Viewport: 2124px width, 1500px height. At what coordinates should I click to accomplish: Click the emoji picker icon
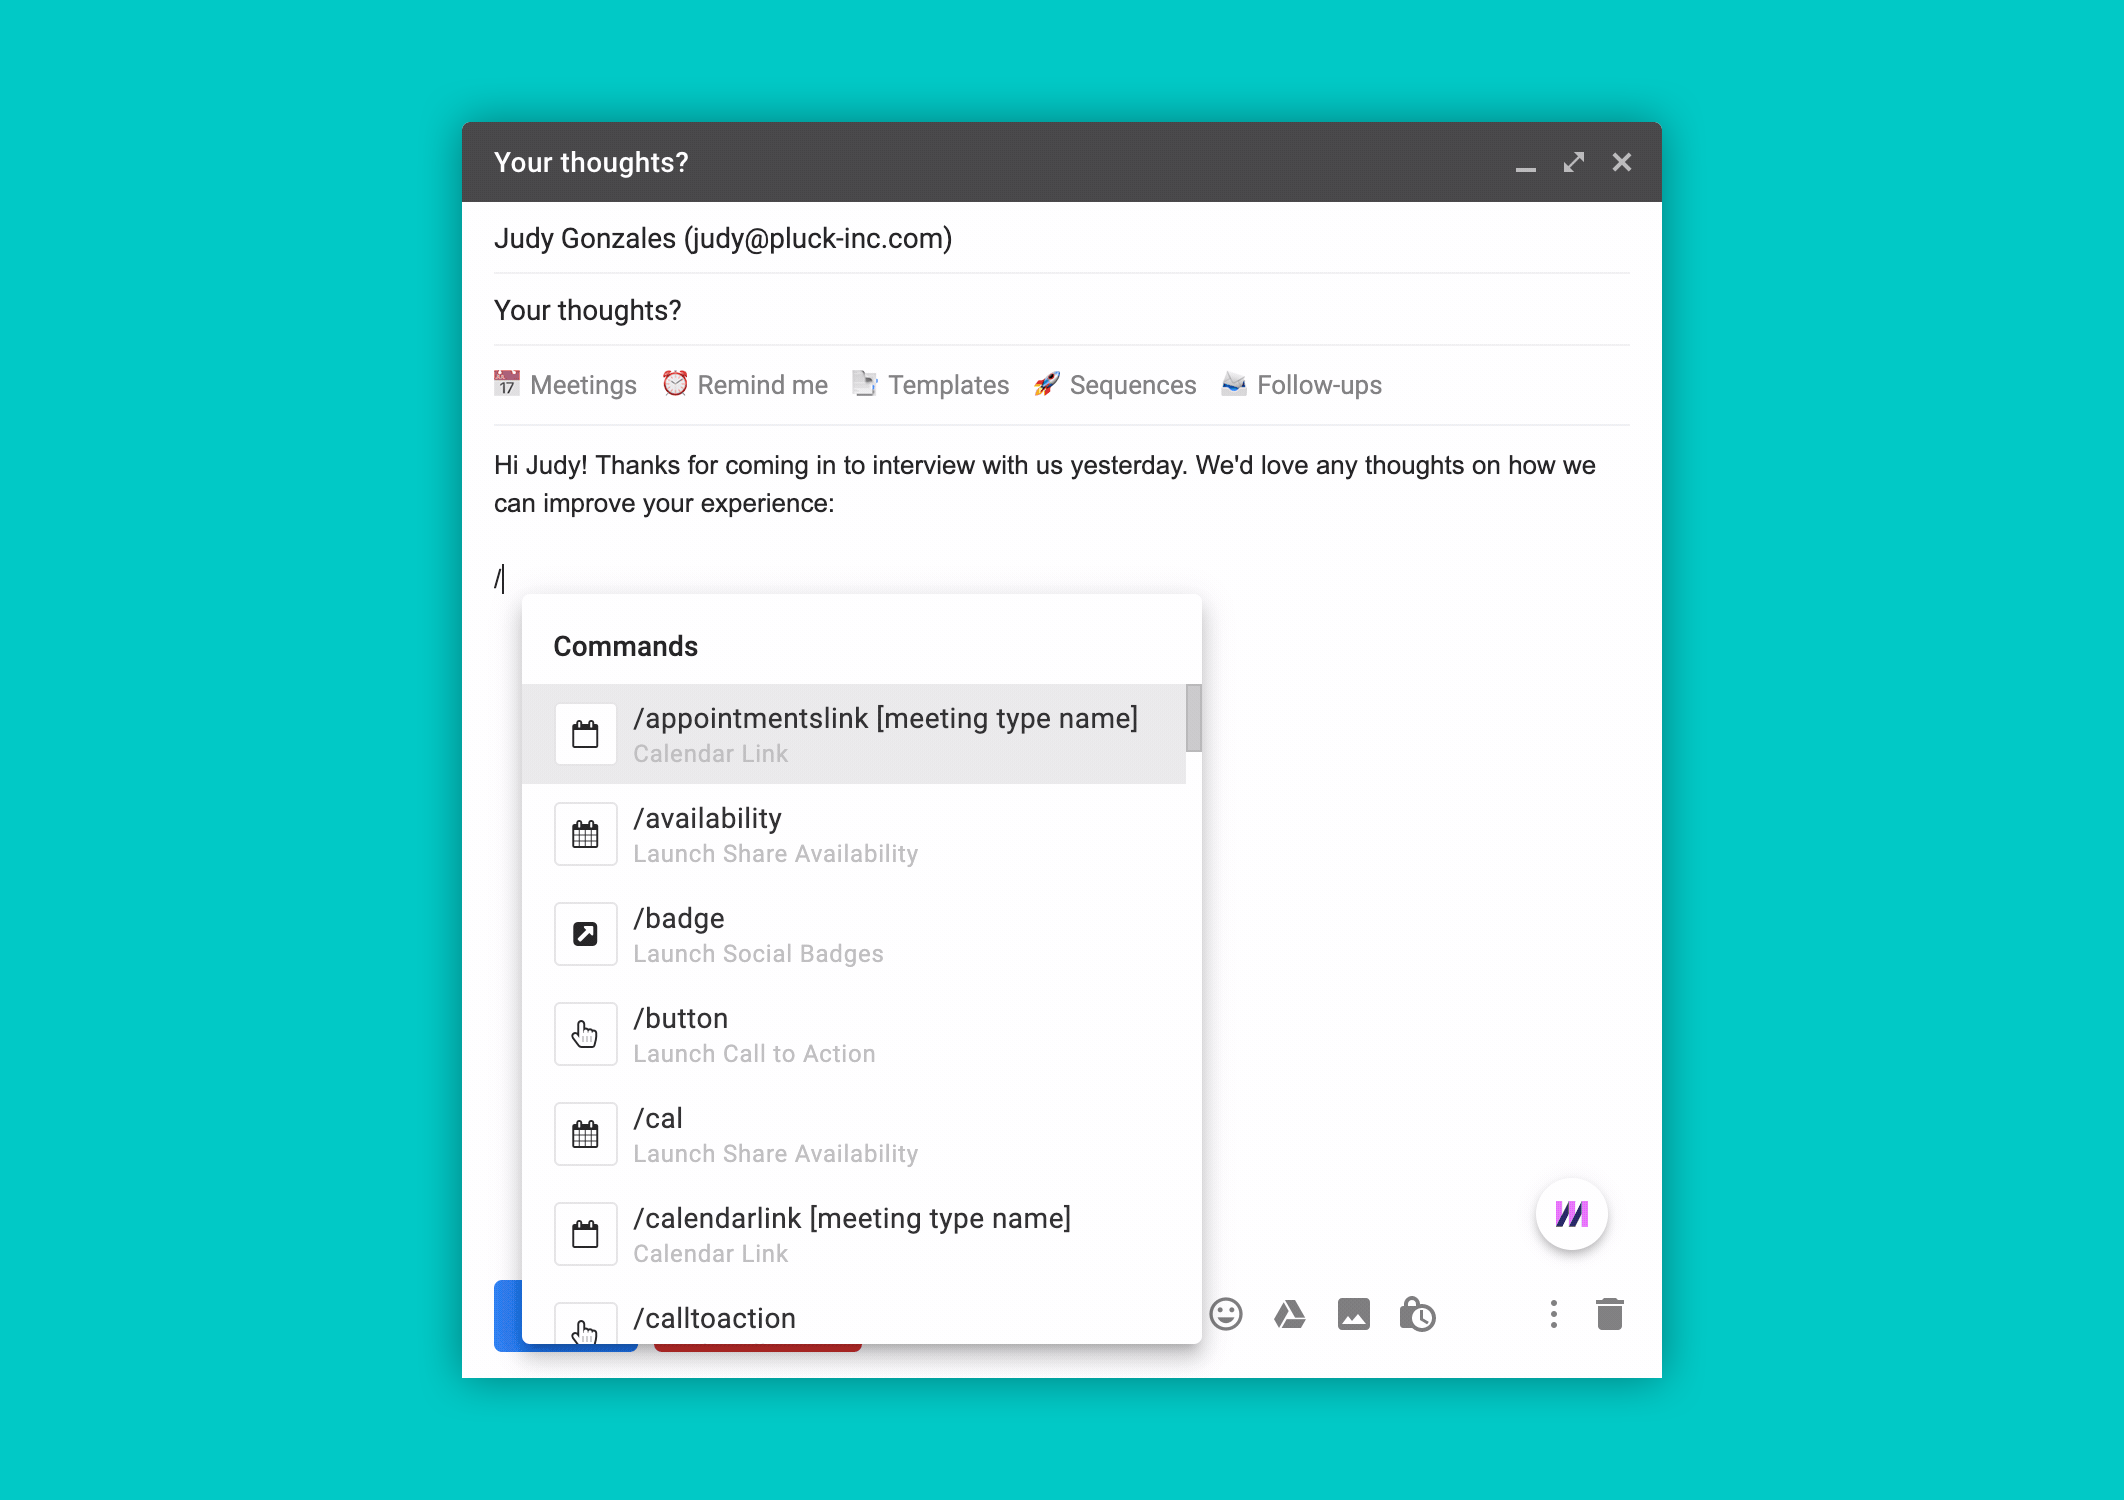pos(1228,1315)
